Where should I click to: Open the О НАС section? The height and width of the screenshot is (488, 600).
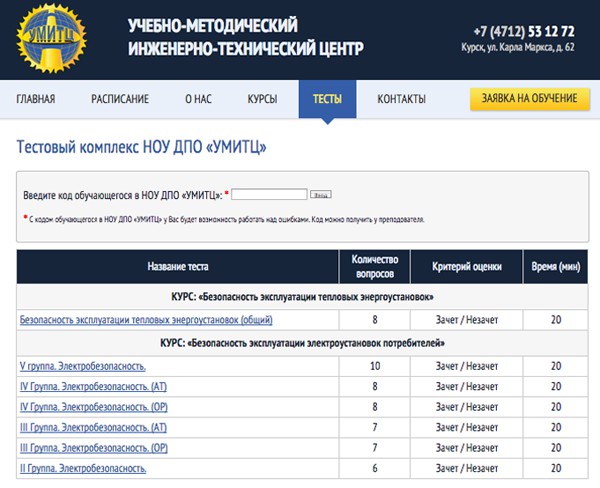click(198, 99)
